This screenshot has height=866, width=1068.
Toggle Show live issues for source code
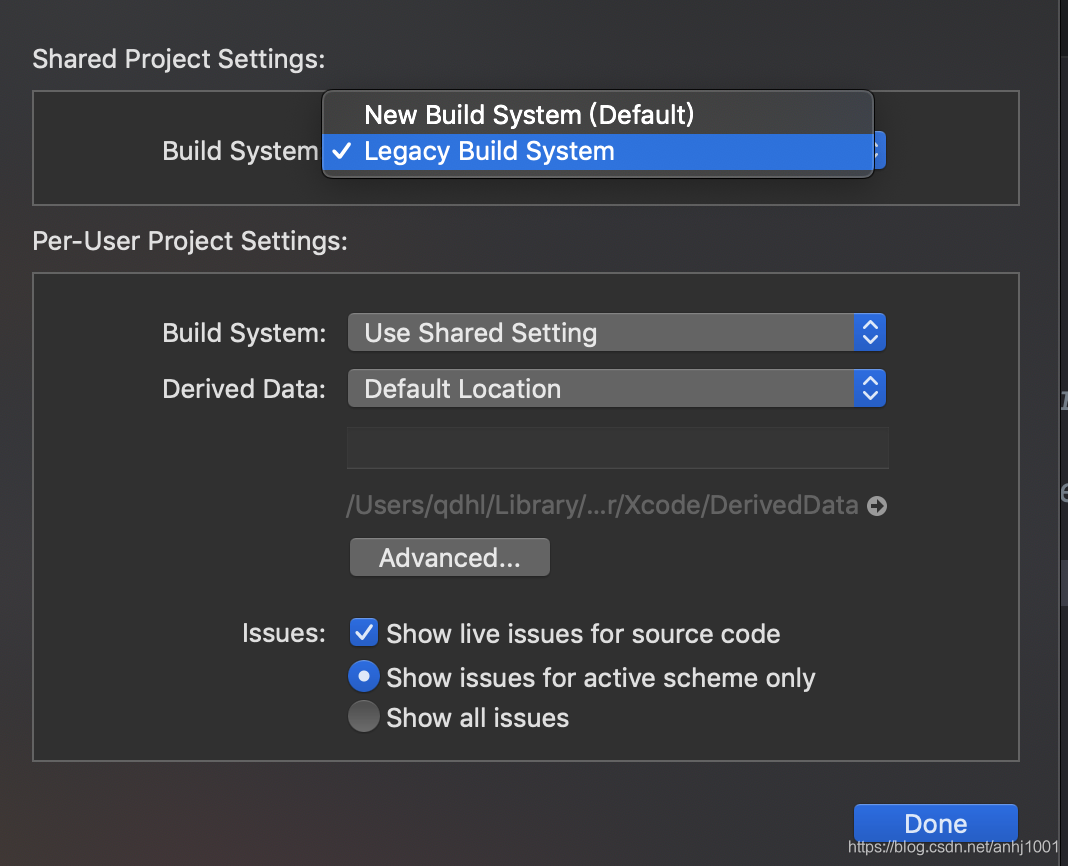click(364, 633)
